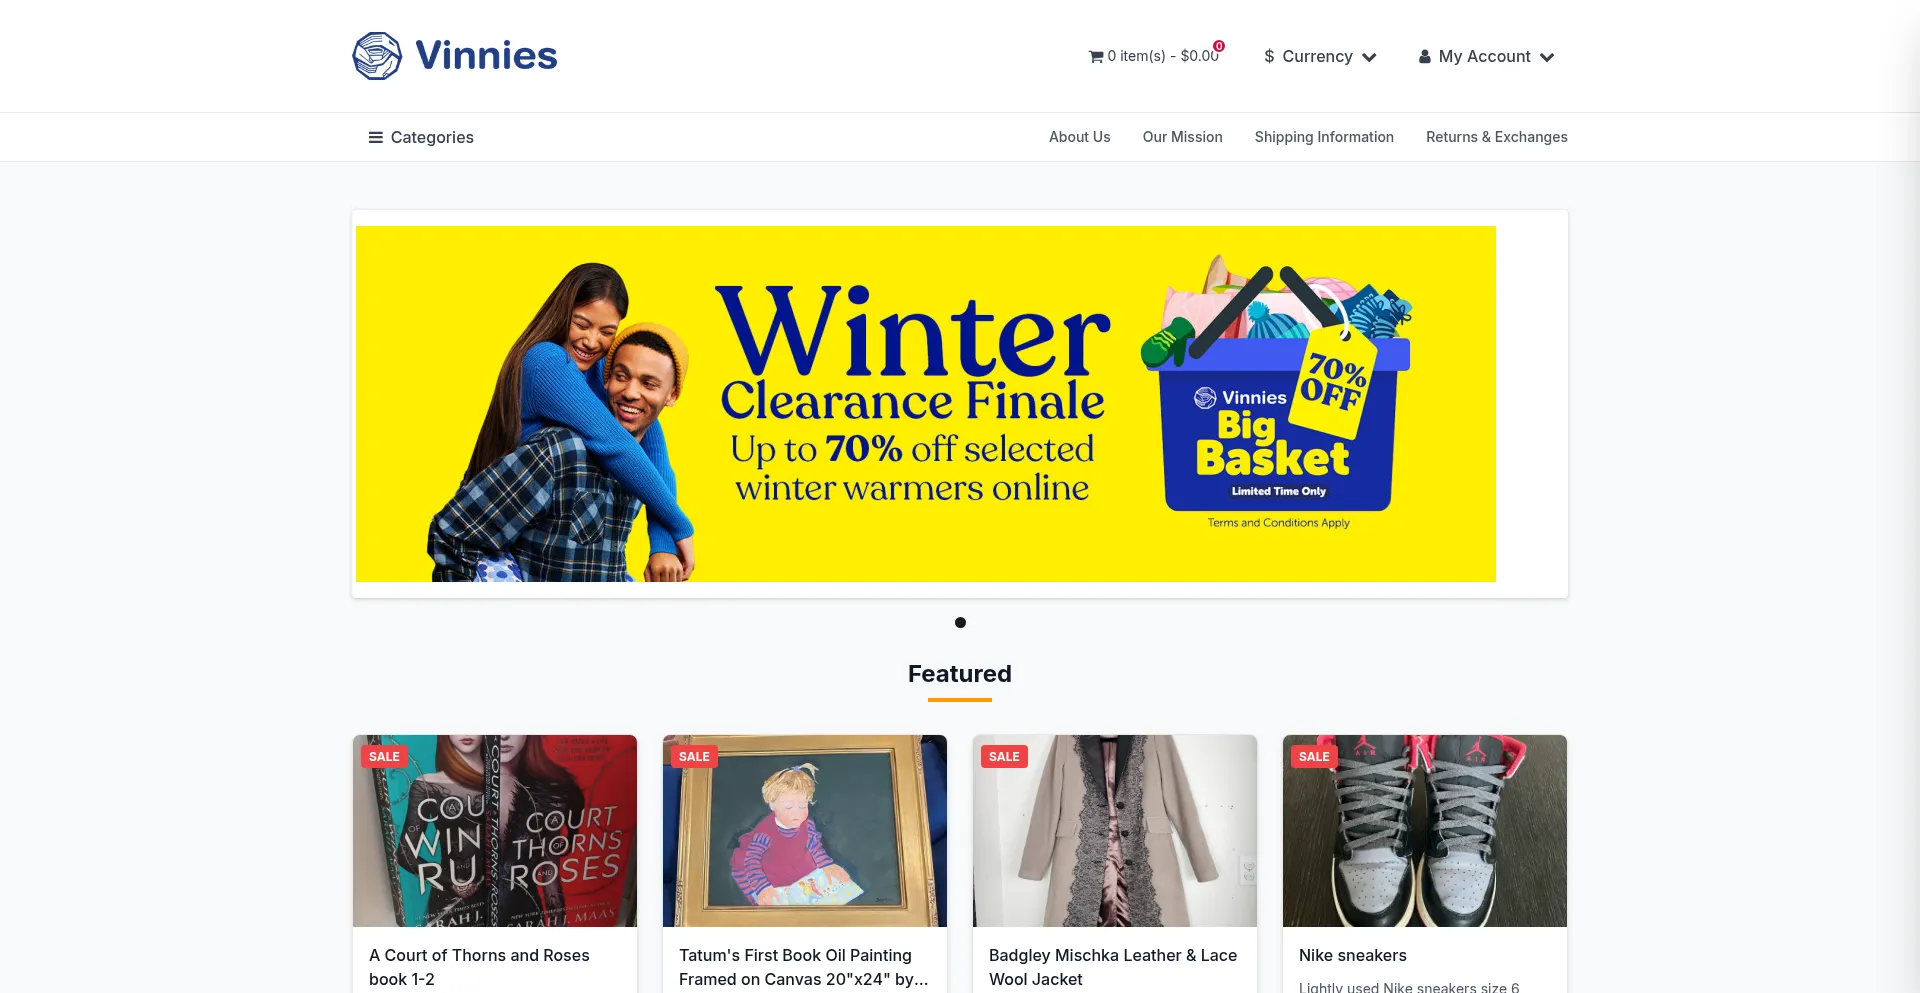
Task: Click SALE badge on Nike sneakers
Action: click(x=1314, y=757)
